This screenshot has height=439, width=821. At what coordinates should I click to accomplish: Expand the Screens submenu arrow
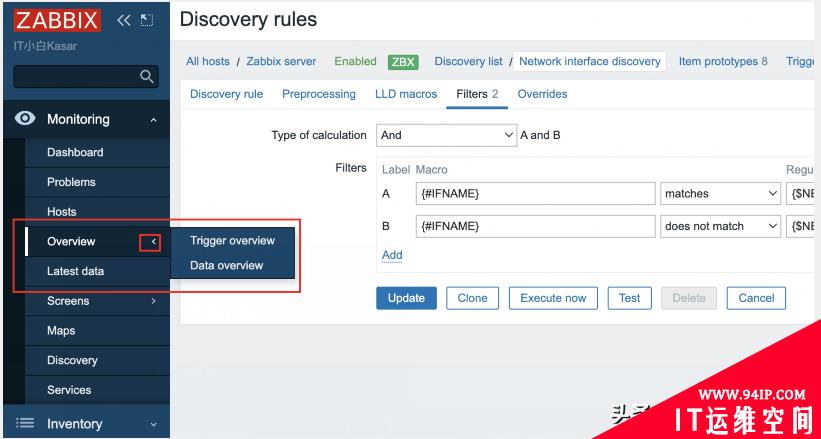153,301
